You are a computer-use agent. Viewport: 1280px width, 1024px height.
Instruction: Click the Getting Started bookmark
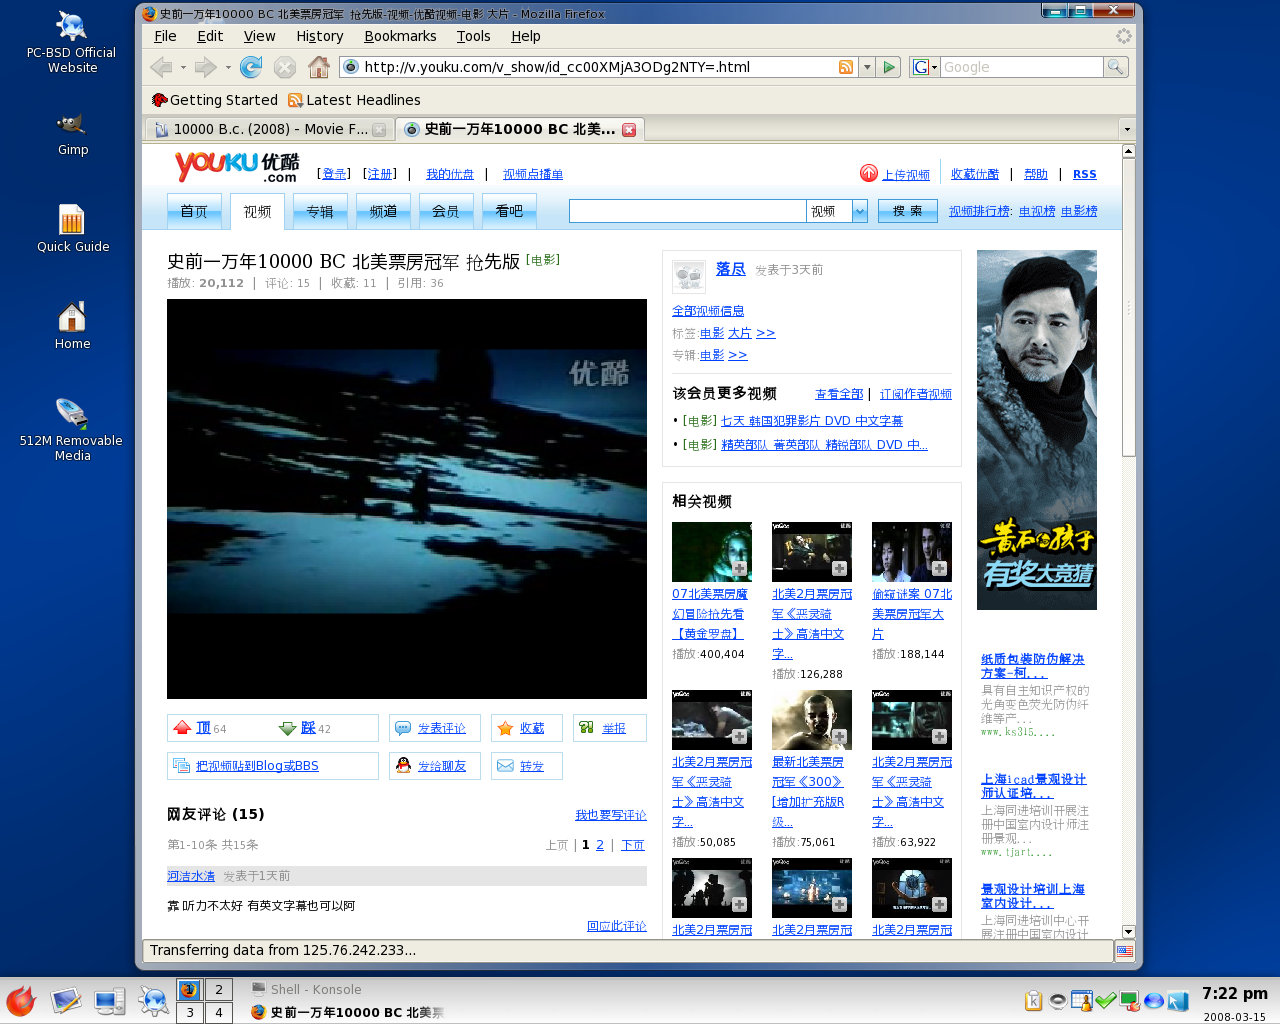[x=214, y=100]
